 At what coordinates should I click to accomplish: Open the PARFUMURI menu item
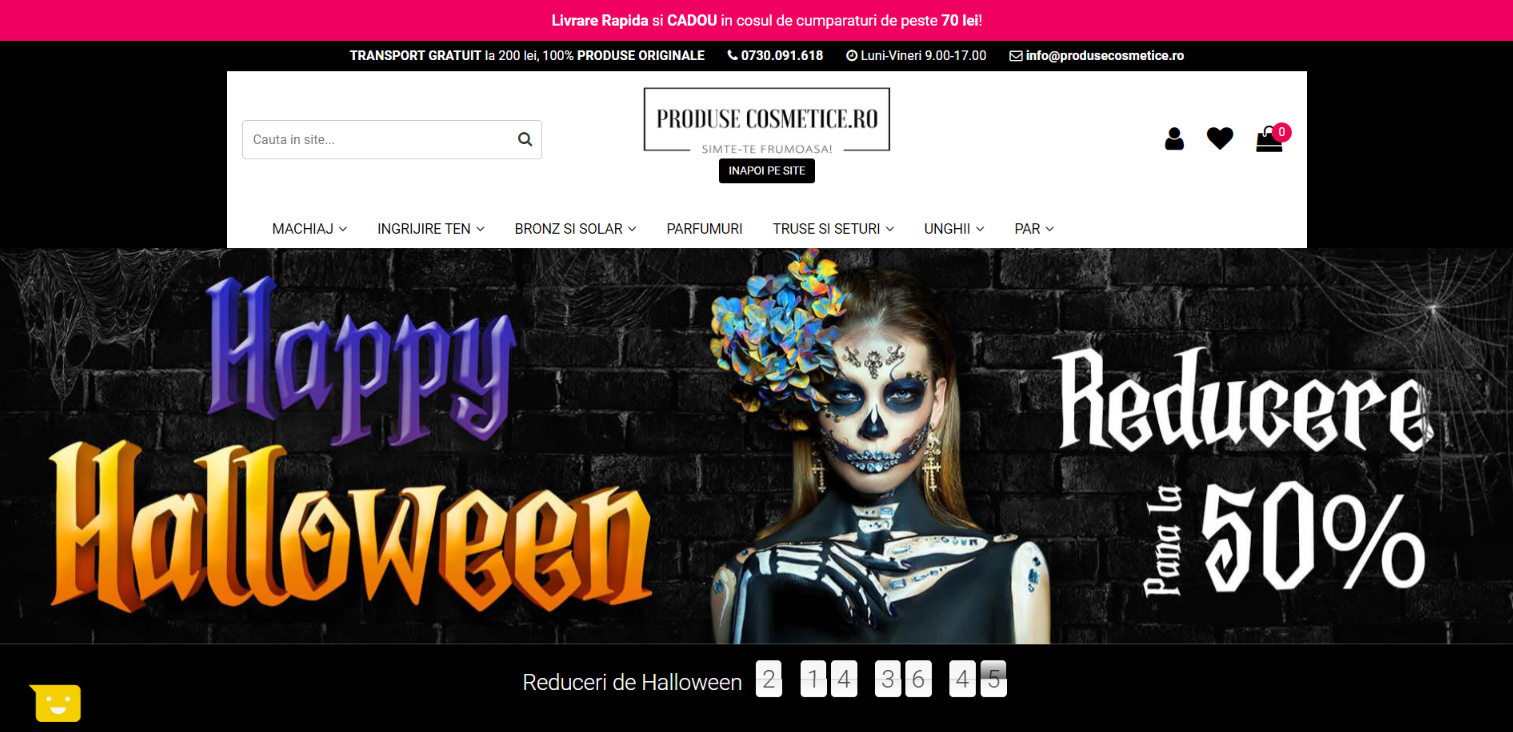coord(704,229)
